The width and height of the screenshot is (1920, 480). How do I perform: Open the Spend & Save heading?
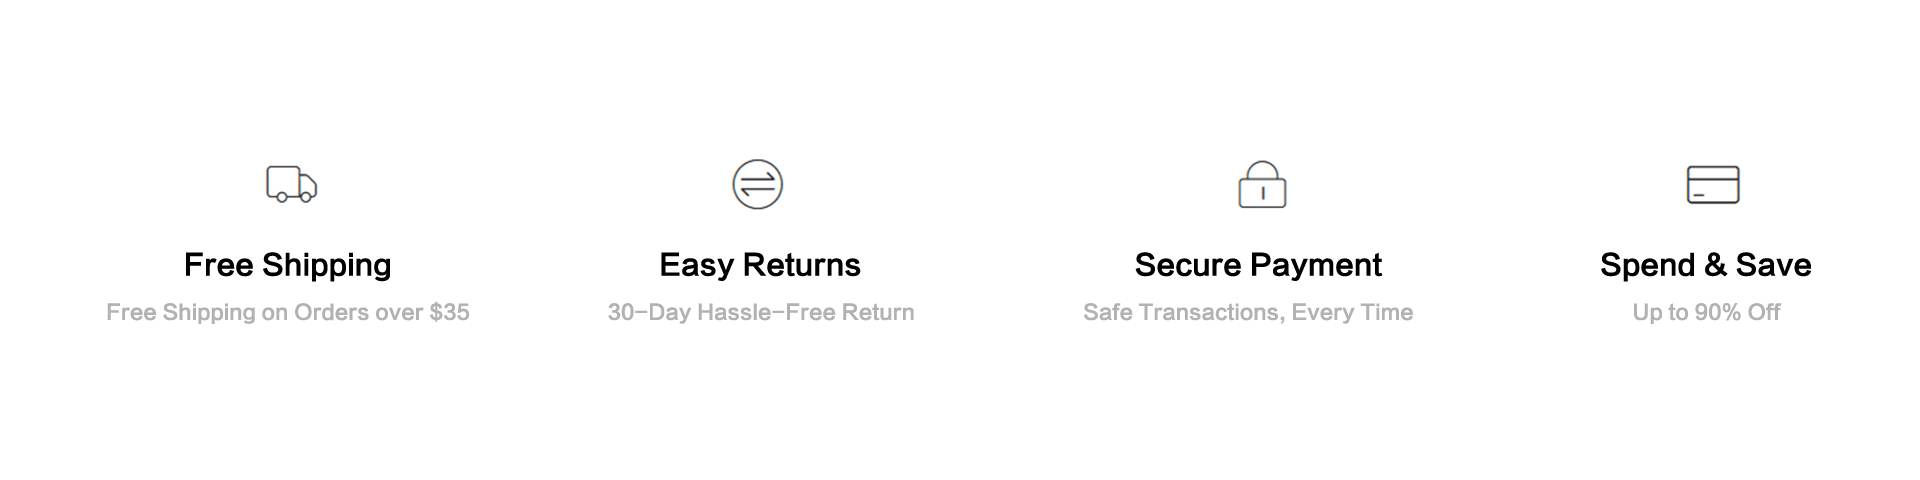(x=1705, y=265)
